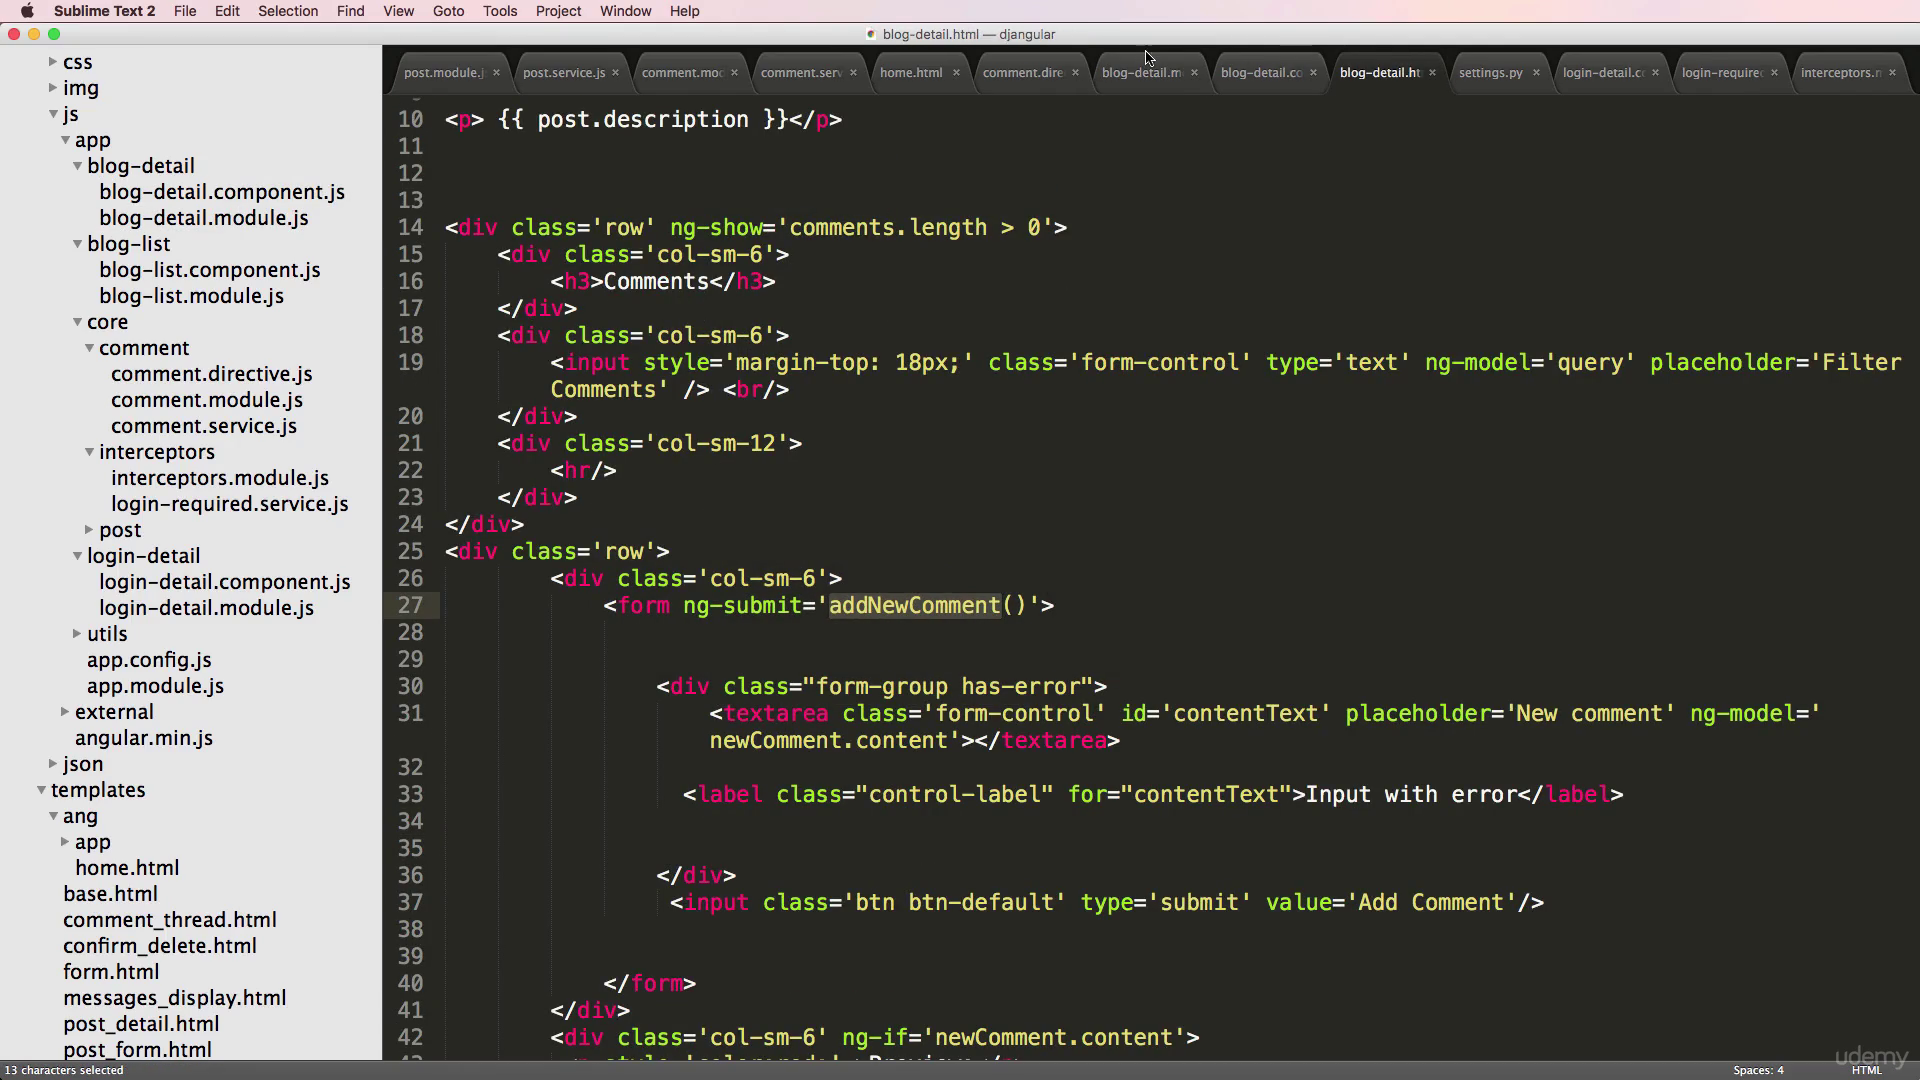The image size is (1920, 1080).
Task: Open the Project menu
Action: click(558, 11)
